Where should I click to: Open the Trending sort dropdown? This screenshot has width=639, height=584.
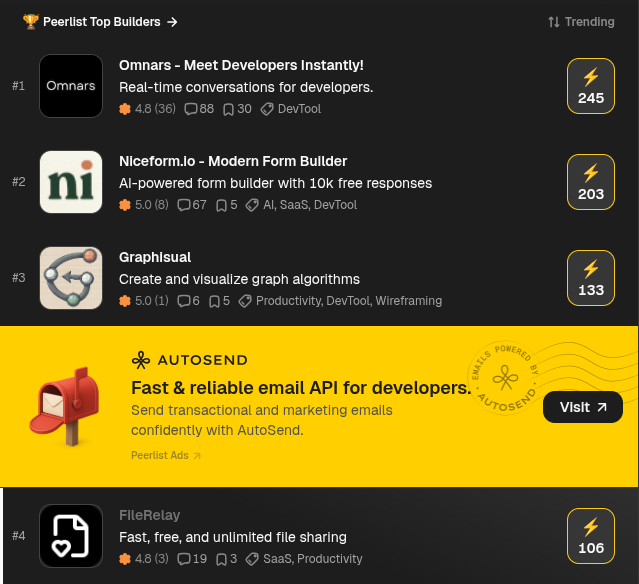point(581,22)
